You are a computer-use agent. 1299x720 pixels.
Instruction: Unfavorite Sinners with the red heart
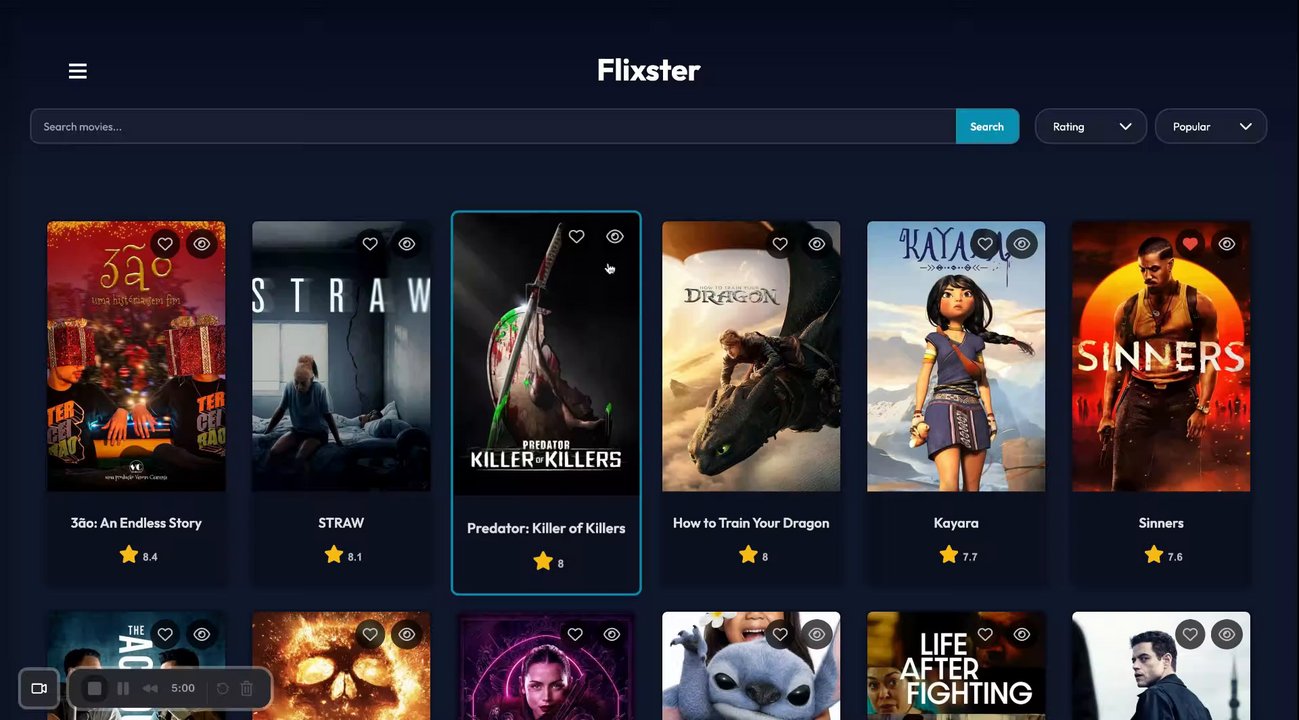[x=1190, y=244]
